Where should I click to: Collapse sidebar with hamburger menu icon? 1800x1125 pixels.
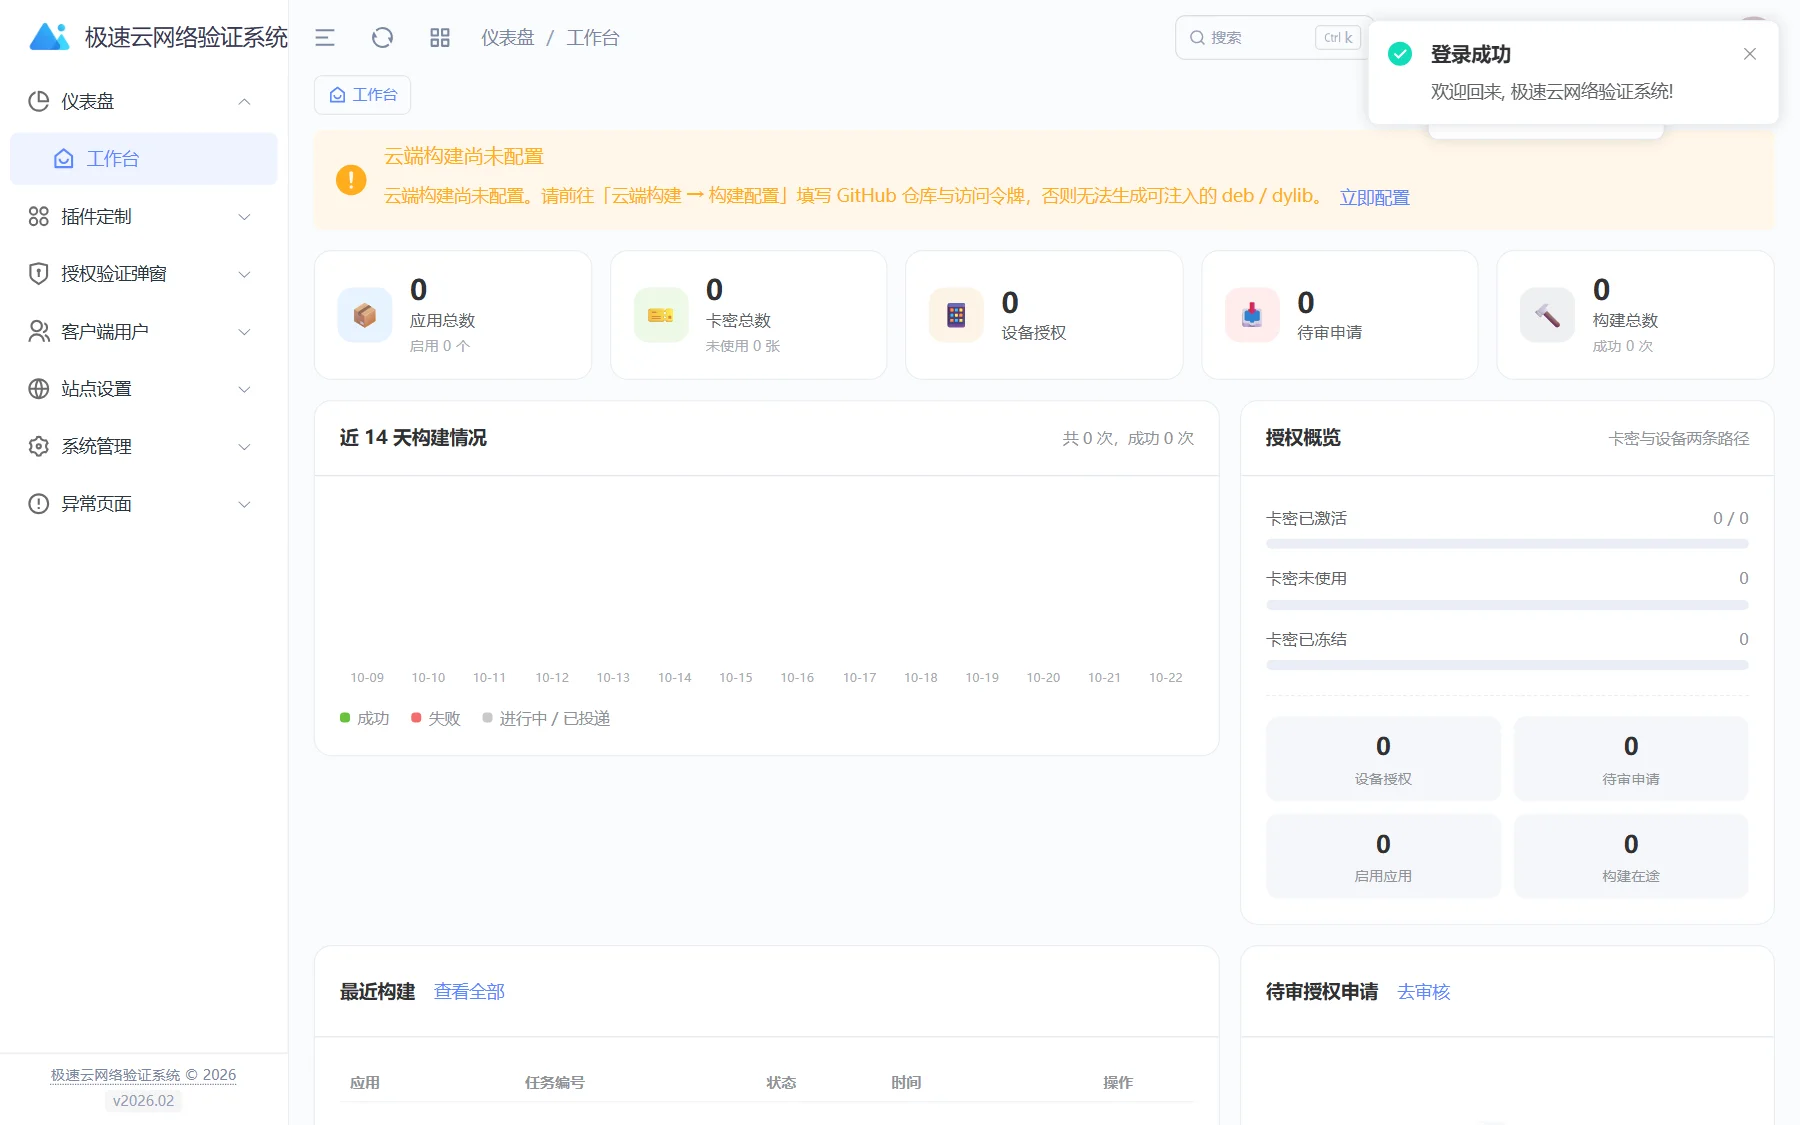point(325,38)
